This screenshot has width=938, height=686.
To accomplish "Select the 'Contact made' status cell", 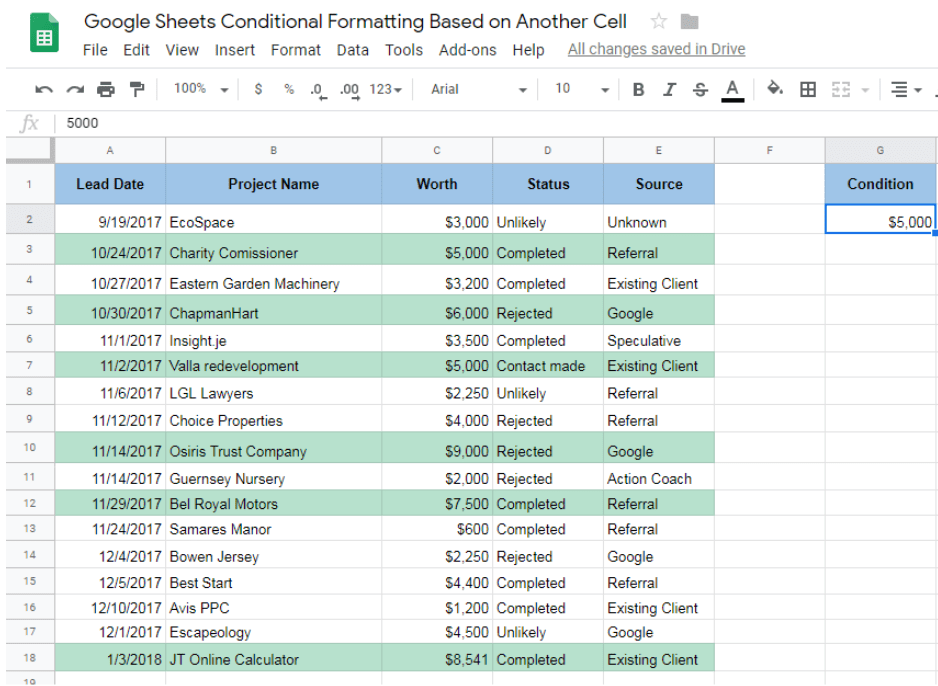I will click(x=548, y=365).
